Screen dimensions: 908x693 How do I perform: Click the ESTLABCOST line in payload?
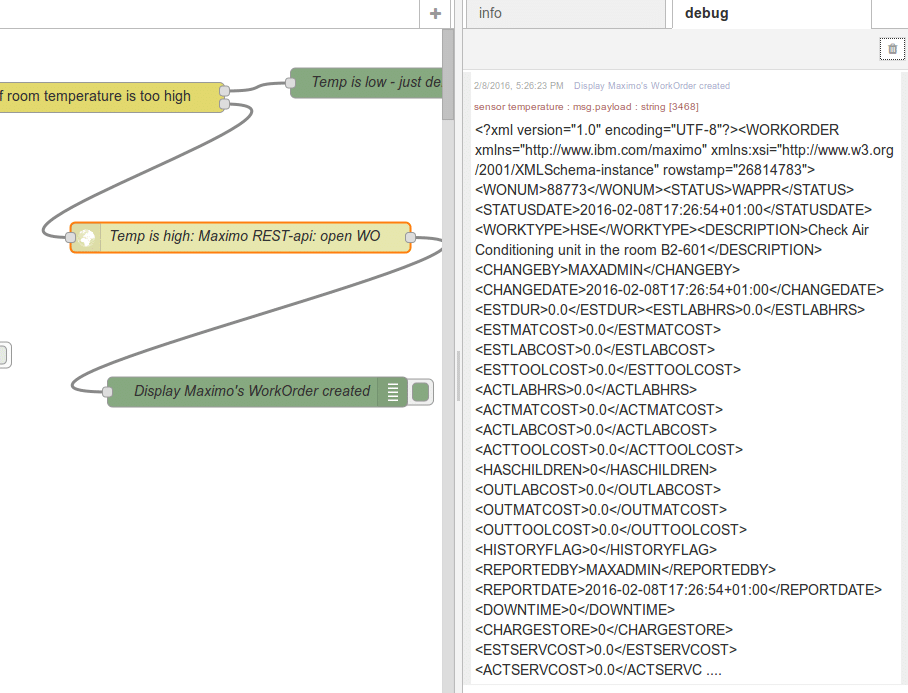coord(595,350)
